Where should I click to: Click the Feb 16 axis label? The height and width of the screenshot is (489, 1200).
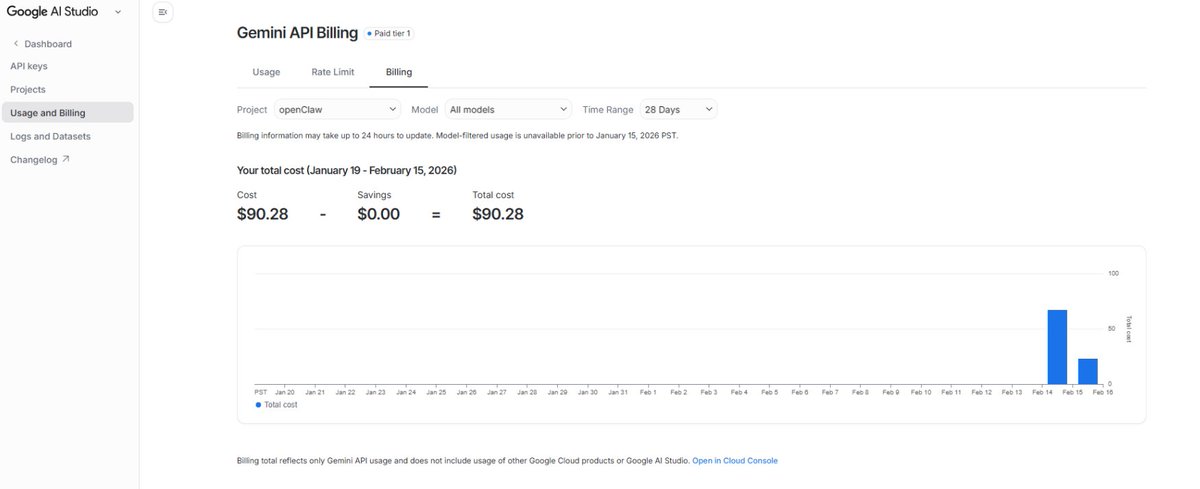click(1101, 392)
